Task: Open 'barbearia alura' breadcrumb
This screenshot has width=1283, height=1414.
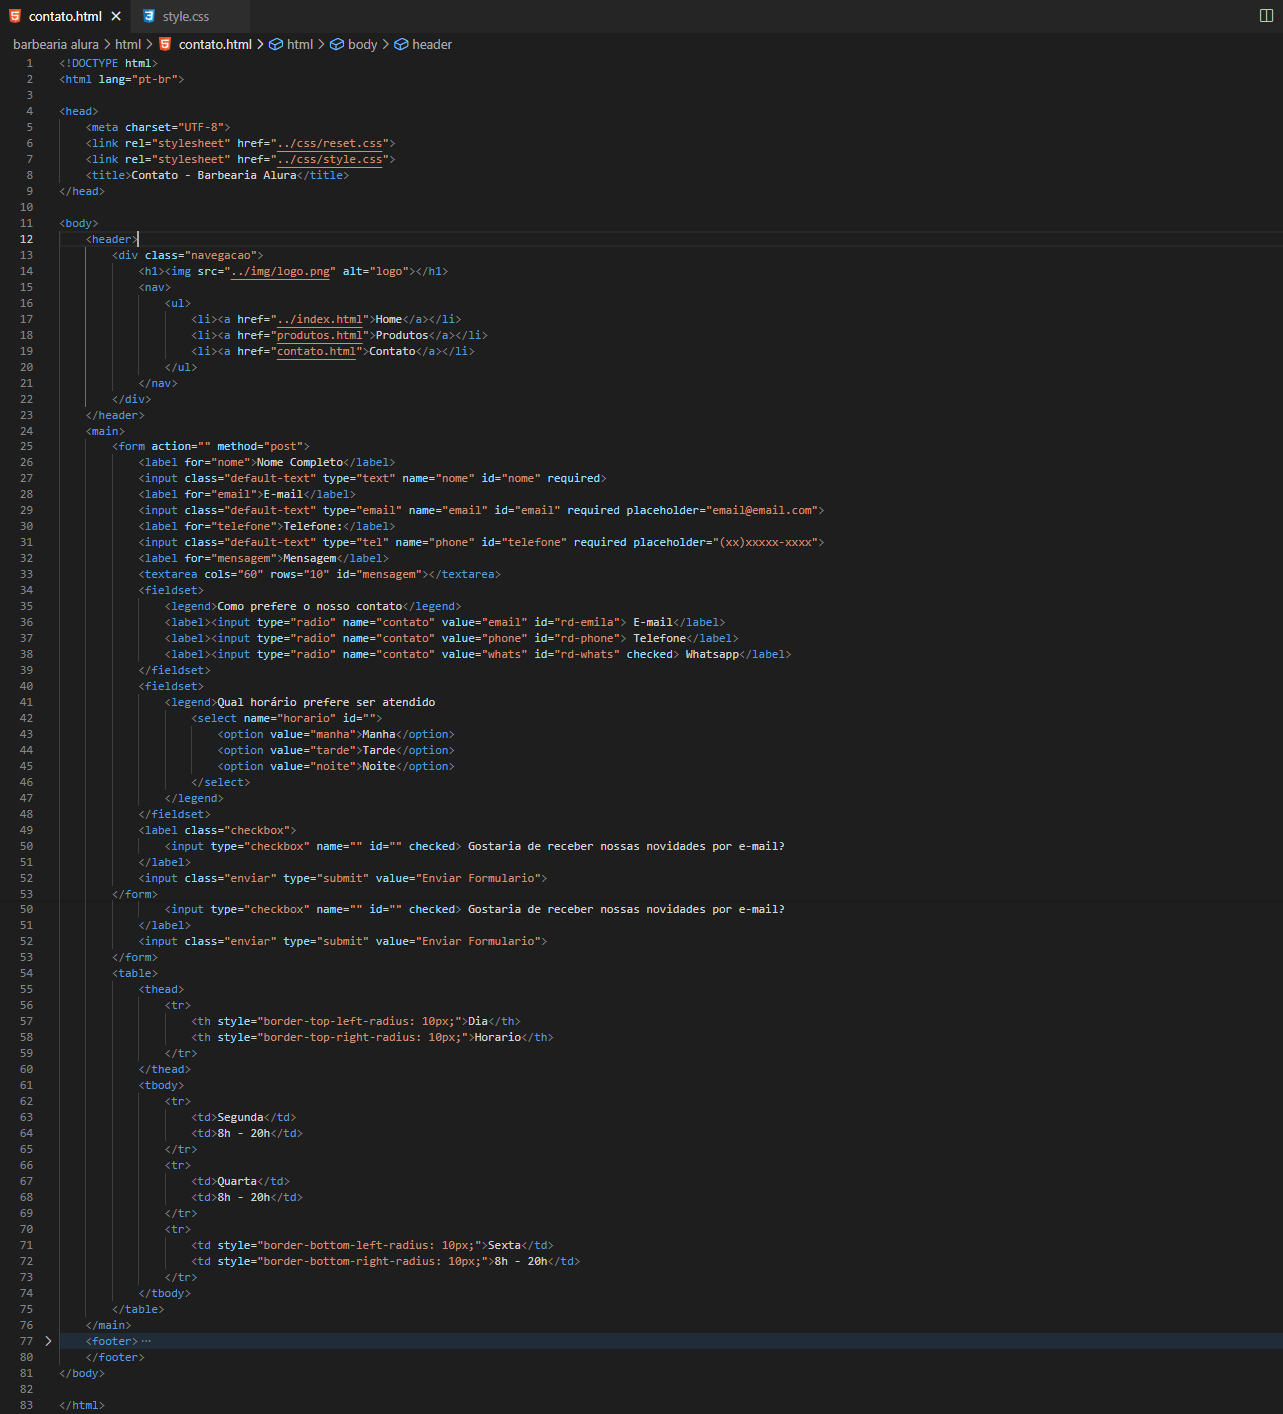Action: click(x=56, y=44)
